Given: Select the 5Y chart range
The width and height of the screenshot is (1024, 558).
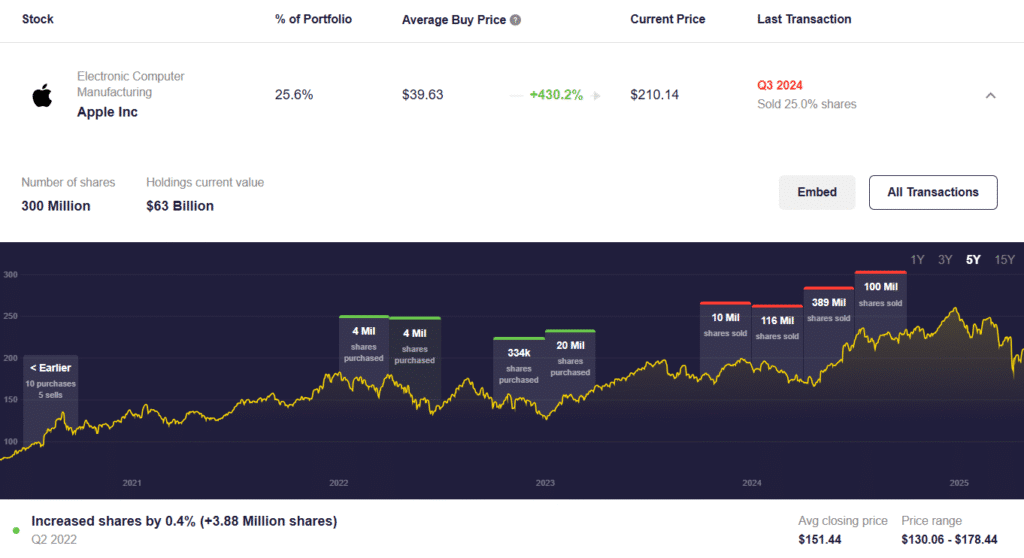Looking at the screenshot, I should (x=973, y=259).
